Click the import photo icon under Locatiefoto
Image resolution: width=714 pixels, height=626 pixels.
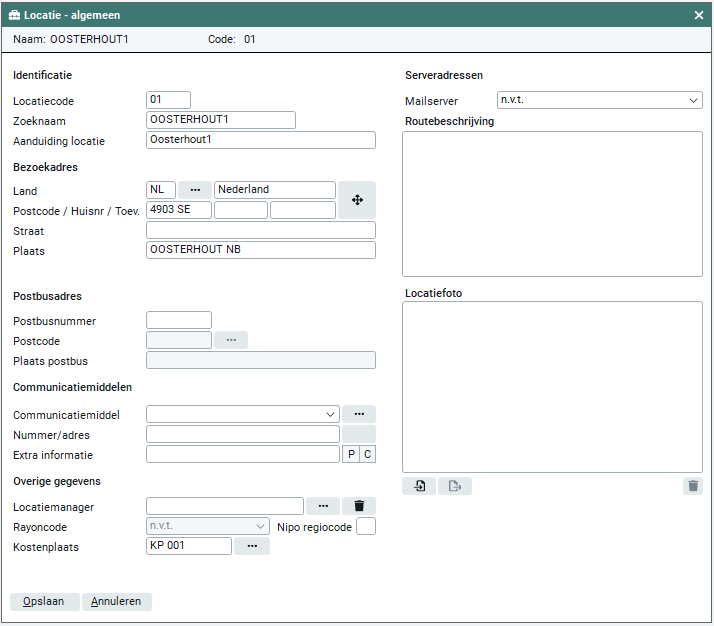[x=419, y=486]
